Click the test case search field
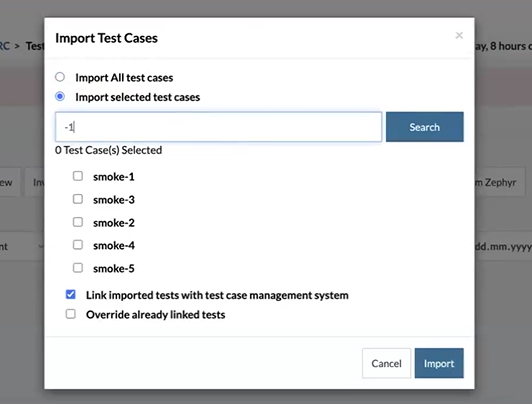 [x=218, y=127]
